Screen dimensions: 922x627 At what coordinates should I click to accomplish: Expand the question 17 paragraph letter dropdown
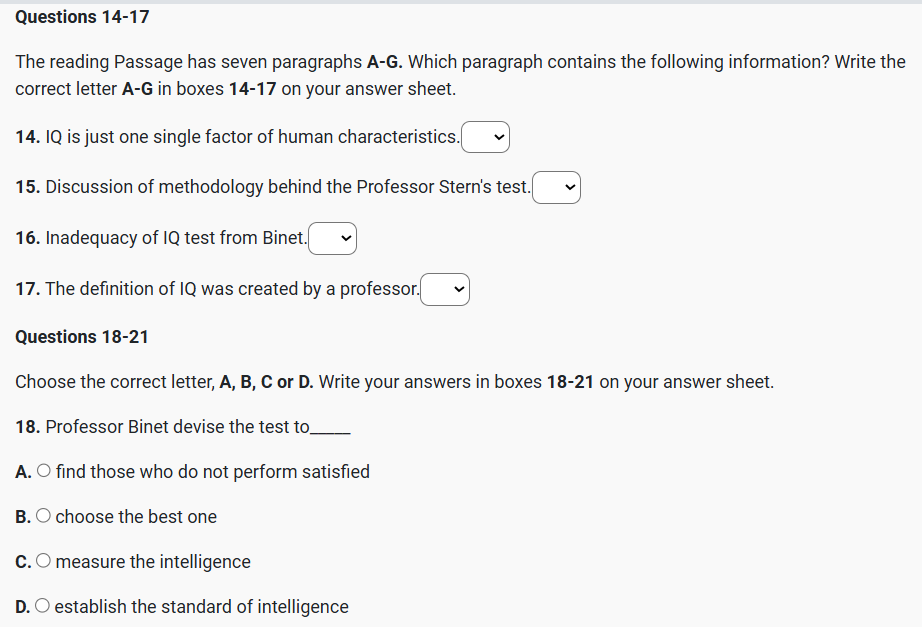tap(445, 289)
